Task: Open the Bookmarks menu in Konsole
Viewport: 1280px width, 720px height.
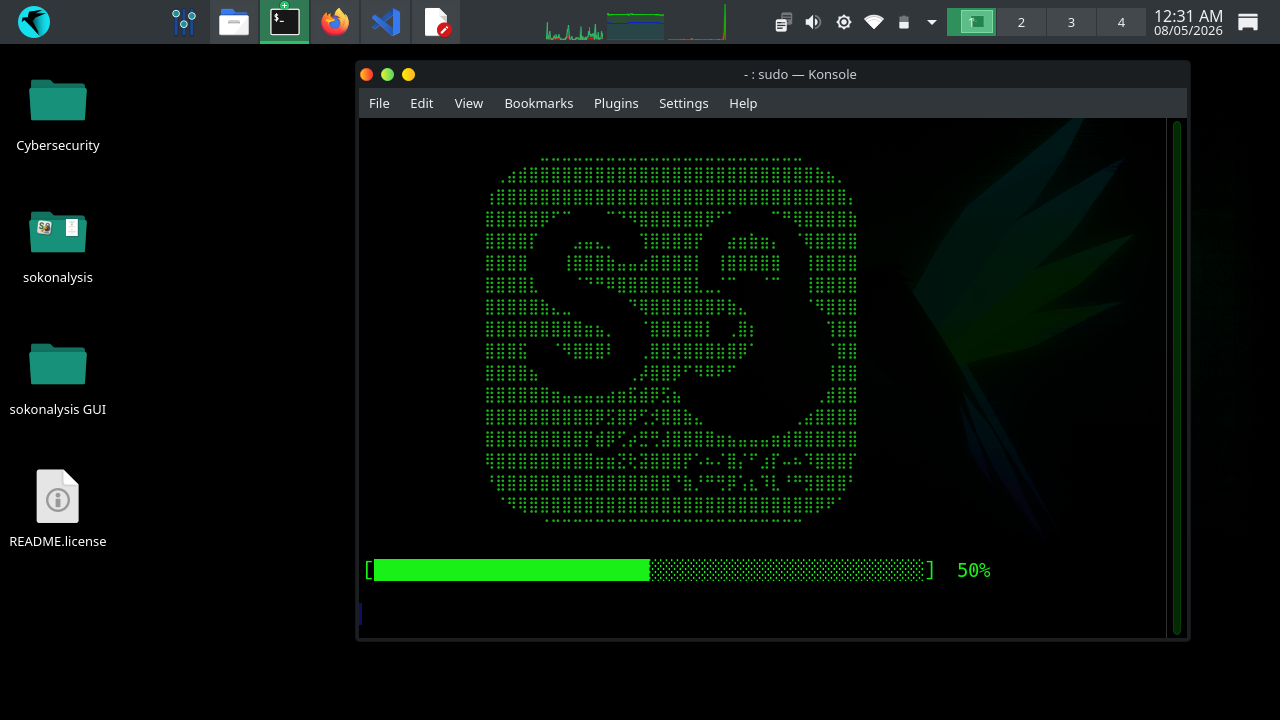Action: point(539,103)
